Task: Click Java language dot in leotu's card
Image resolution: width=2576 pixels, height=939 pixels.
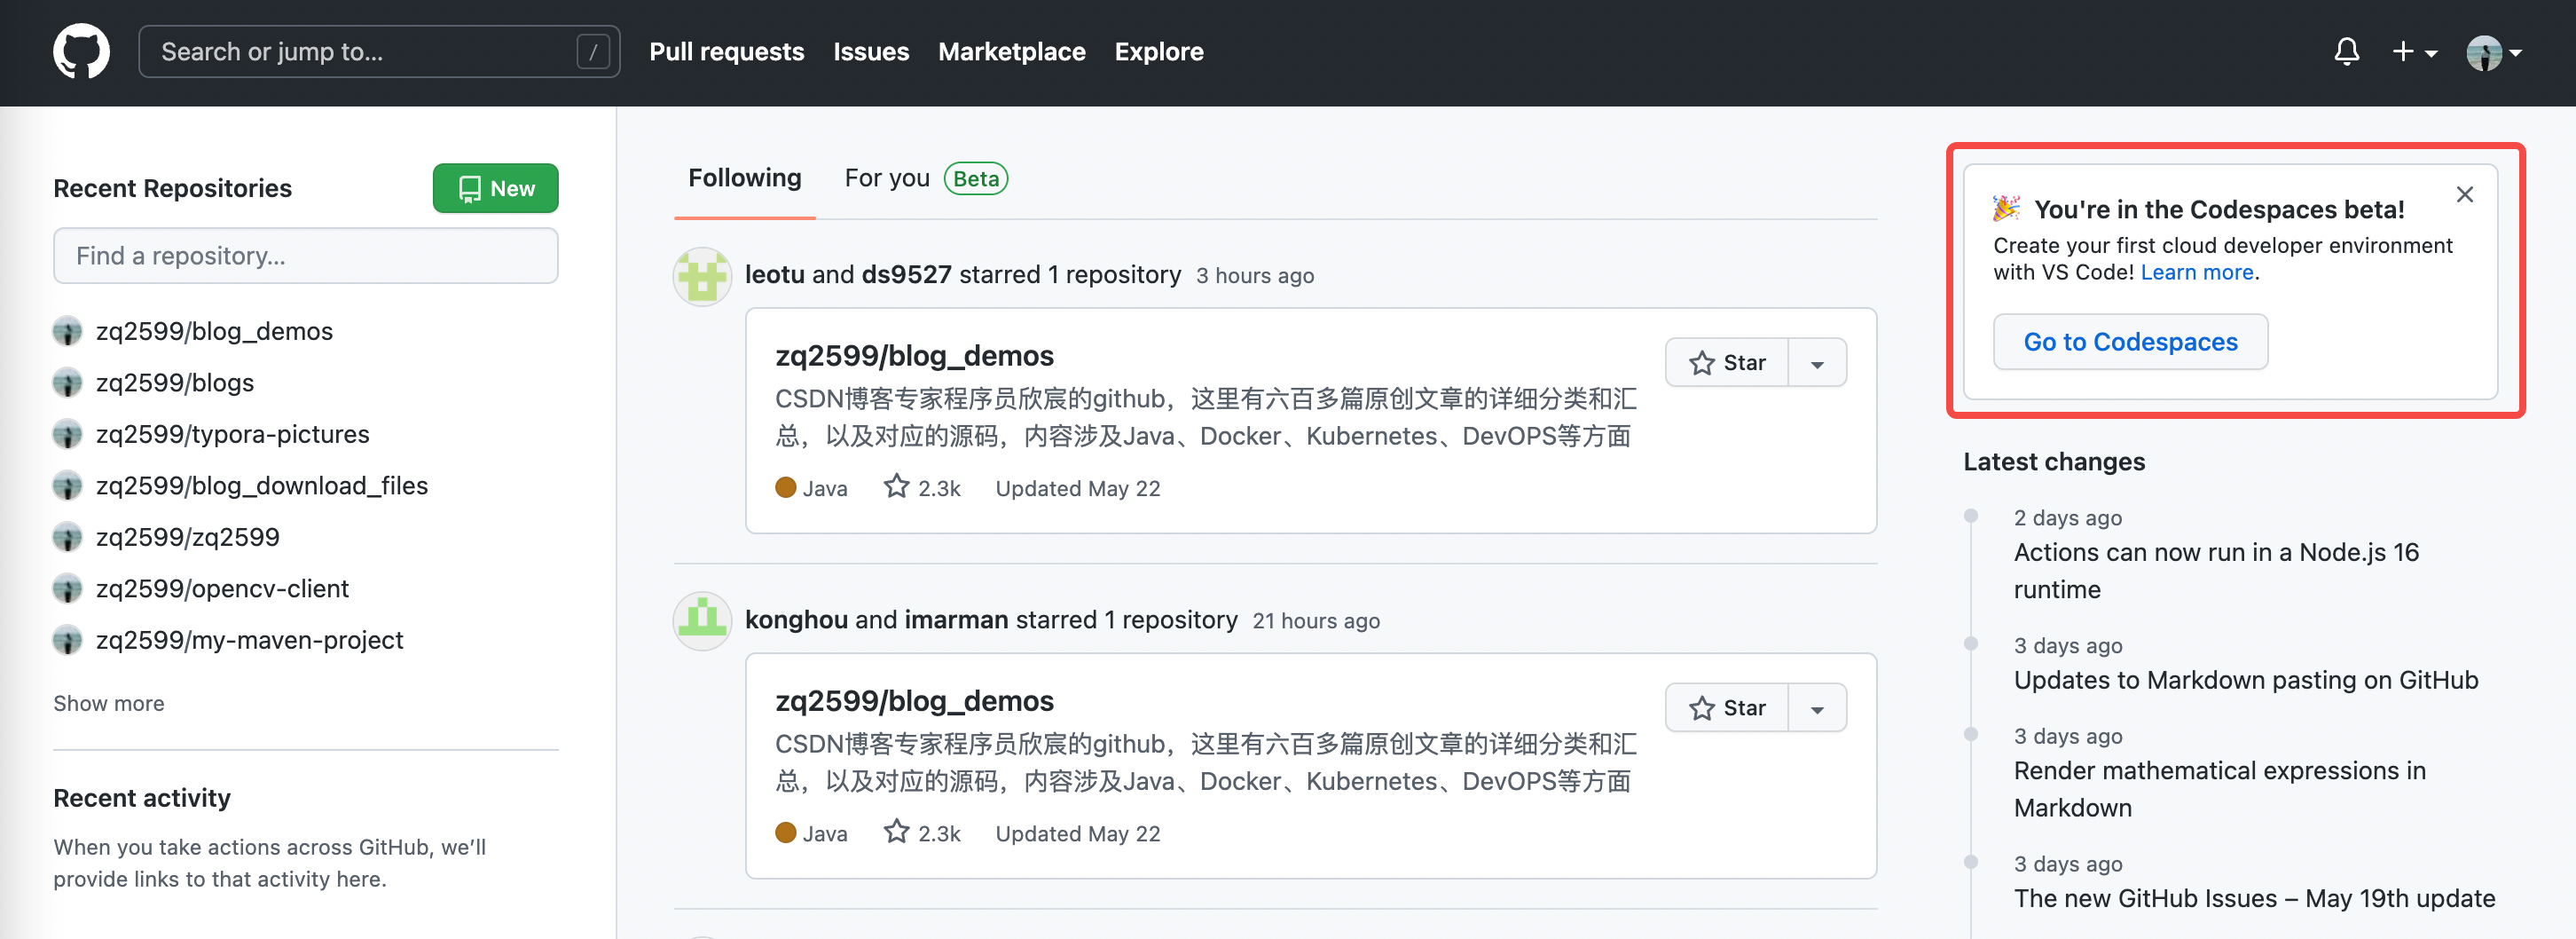Action: pos(785,487)
